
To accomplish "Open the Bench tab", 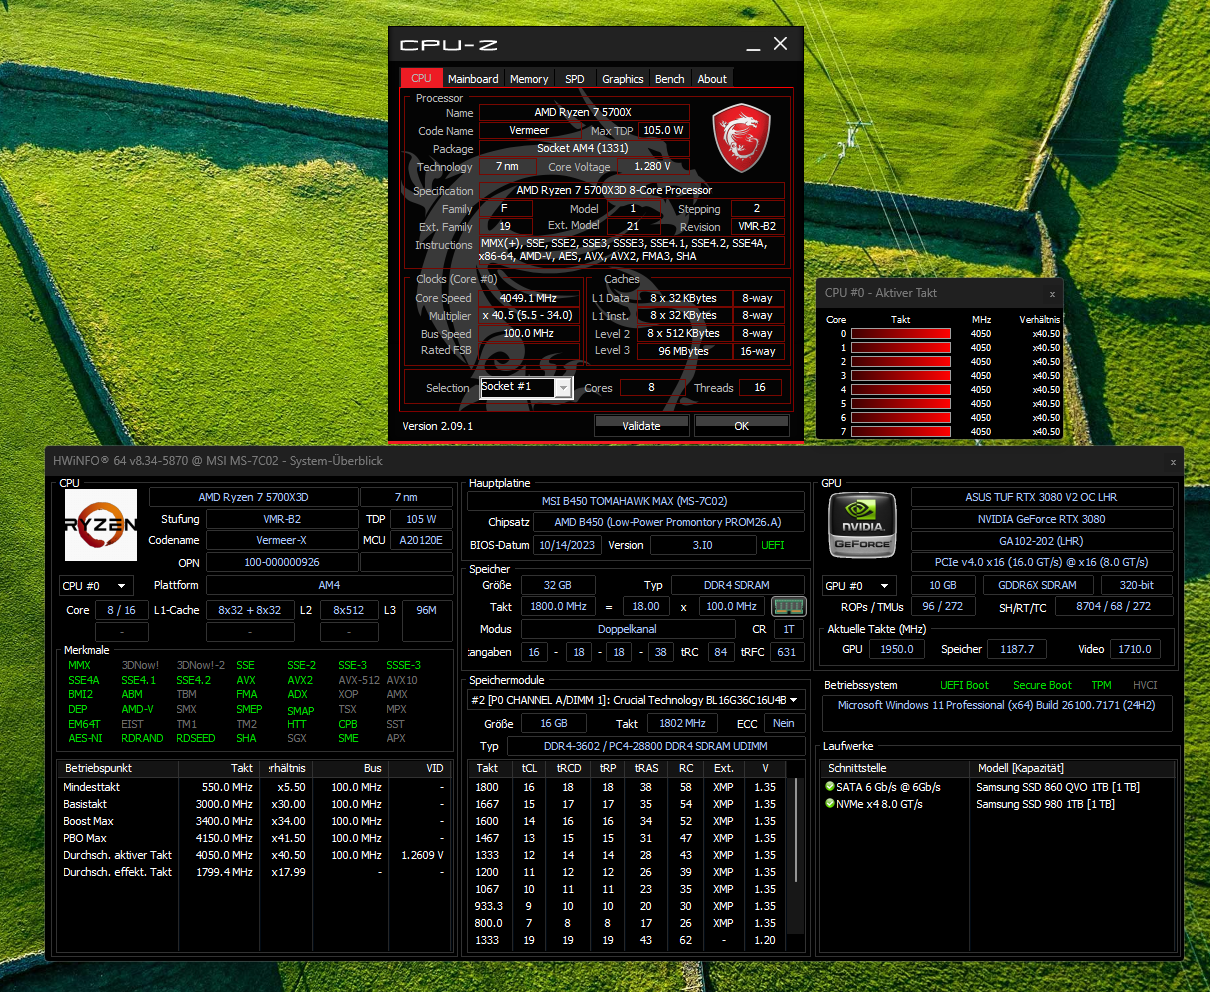I will [670, 78].
